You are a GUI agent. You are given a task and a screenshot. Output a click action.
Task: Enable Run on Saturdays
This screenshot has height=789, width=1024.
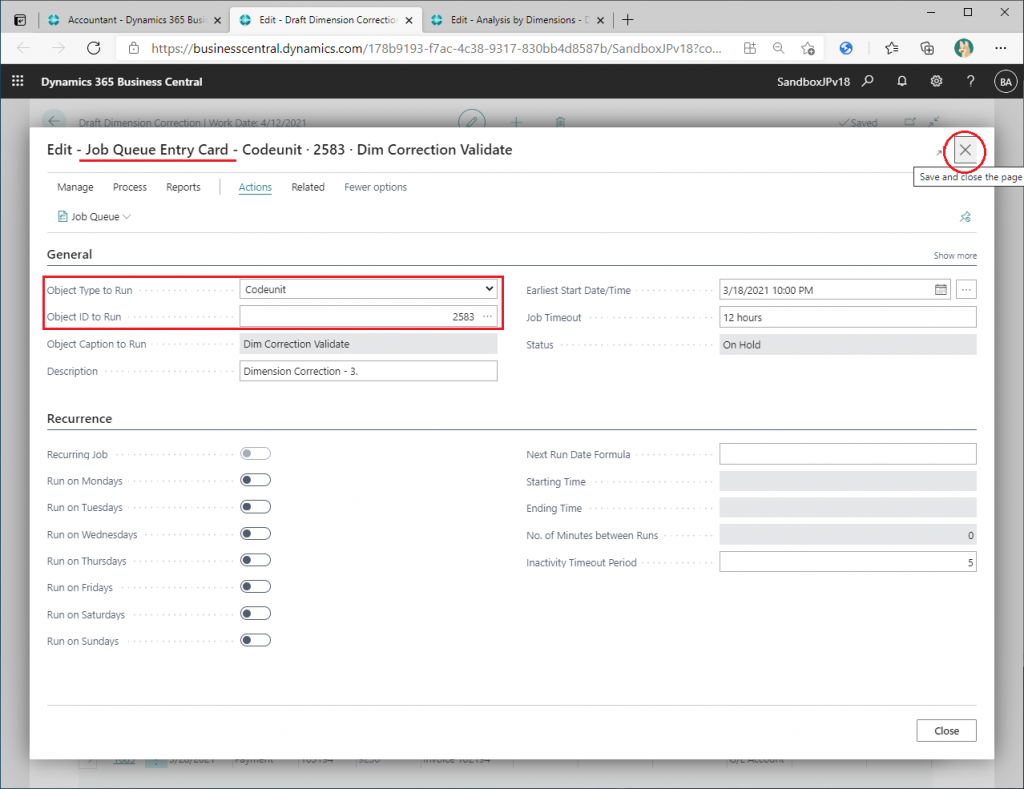pyautogui.click(x=255, y=613)
